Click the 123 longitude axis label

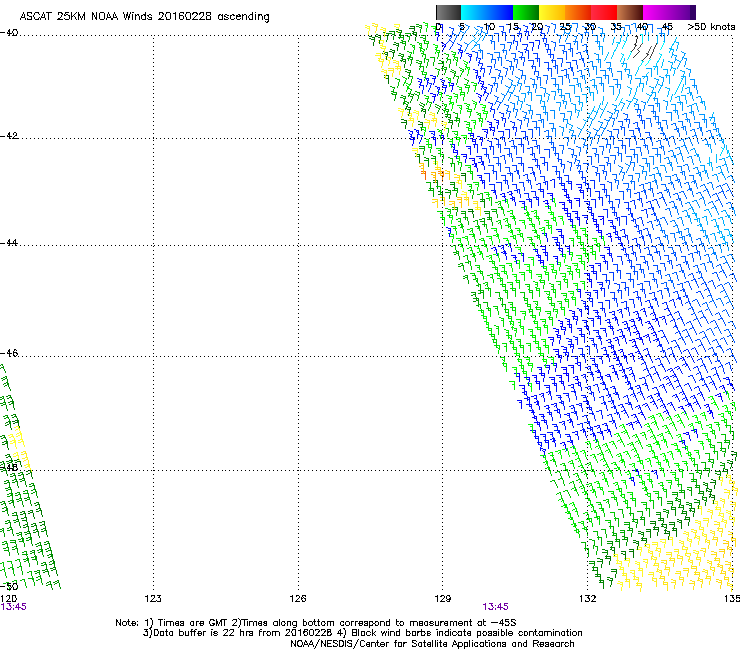point(153,599)
